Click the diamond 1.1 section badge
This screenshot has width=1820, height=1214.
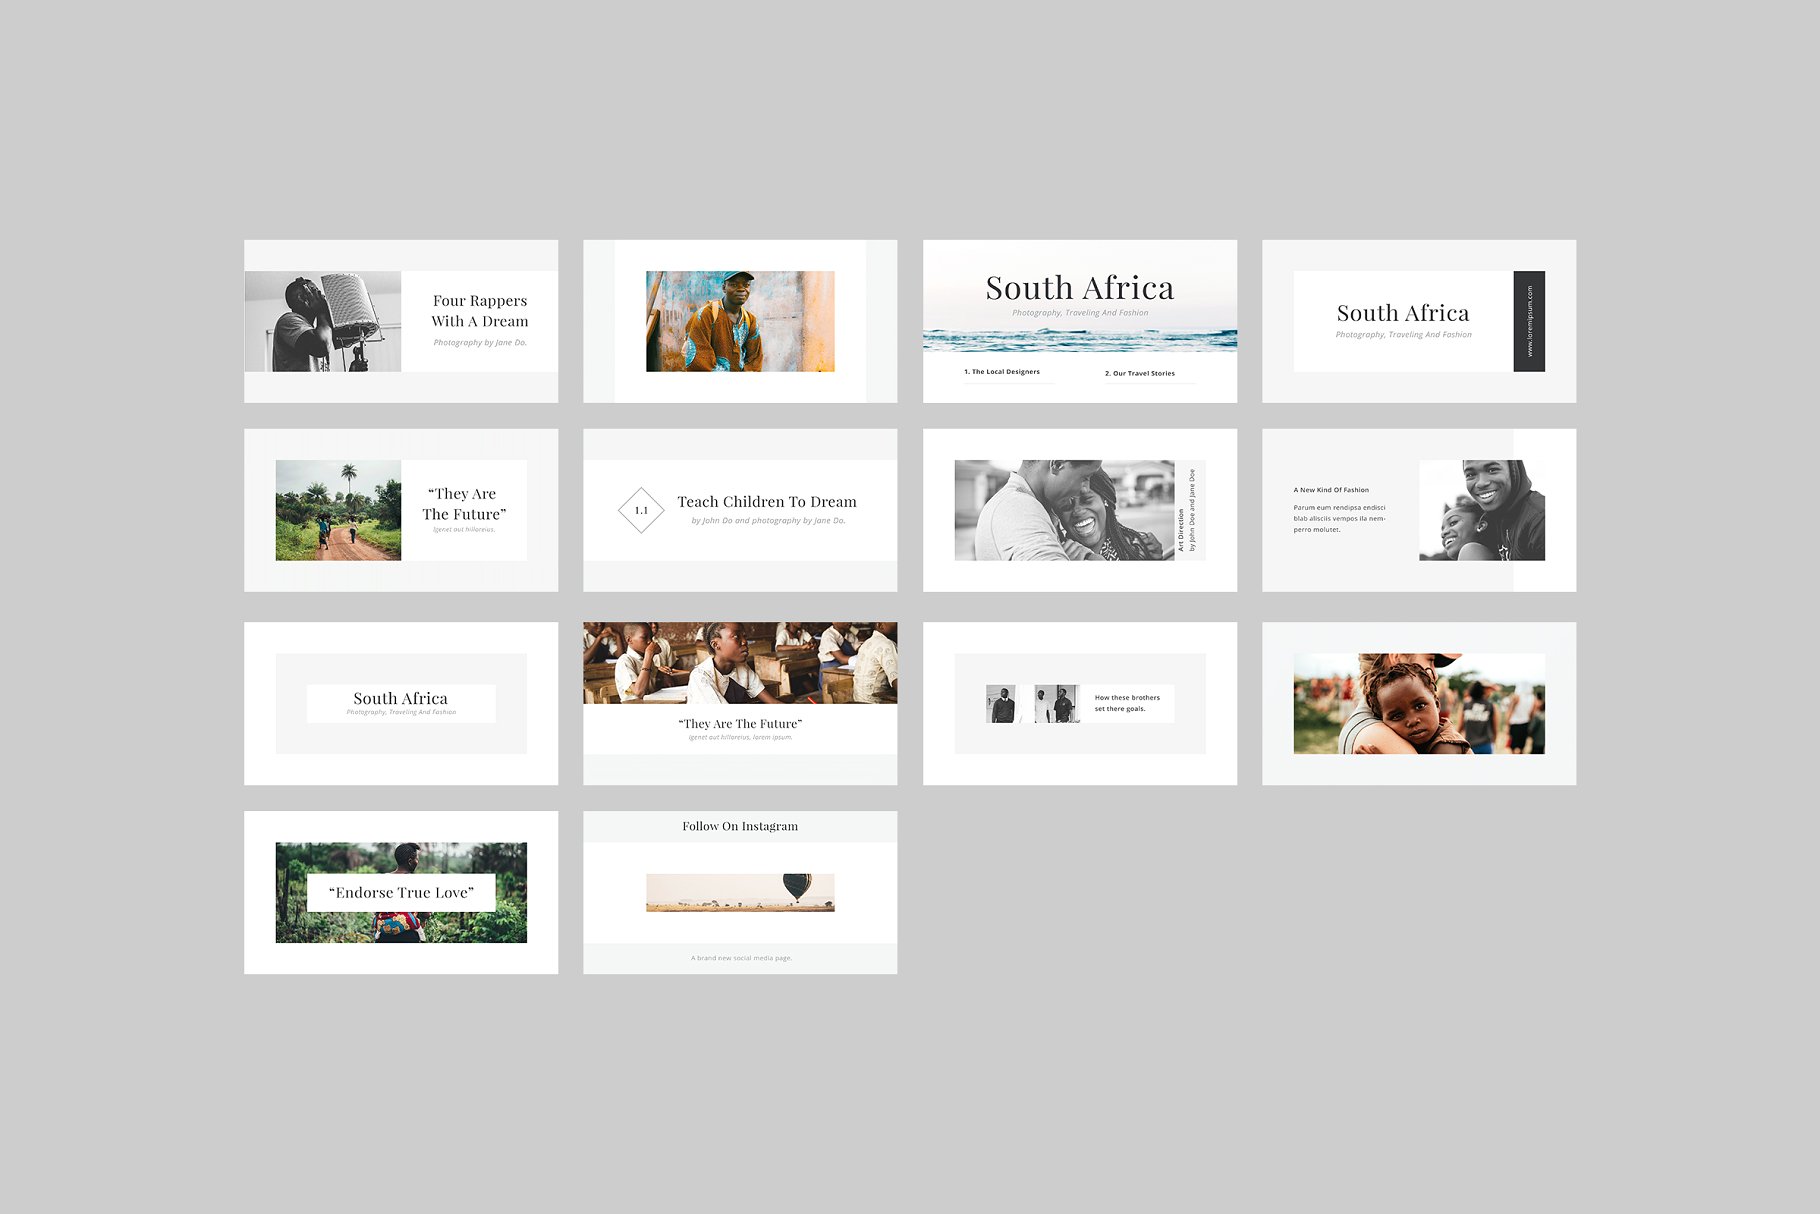point(643,510)
